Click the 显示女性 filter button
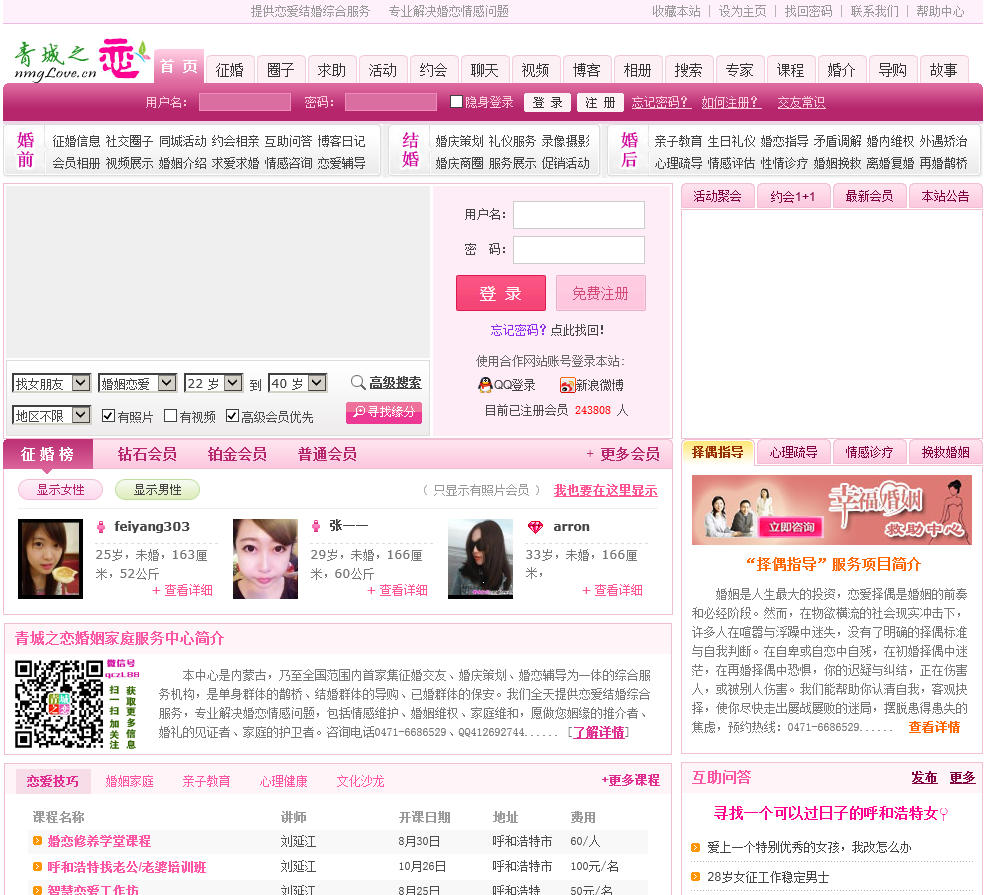 click(x=60, y=490)
